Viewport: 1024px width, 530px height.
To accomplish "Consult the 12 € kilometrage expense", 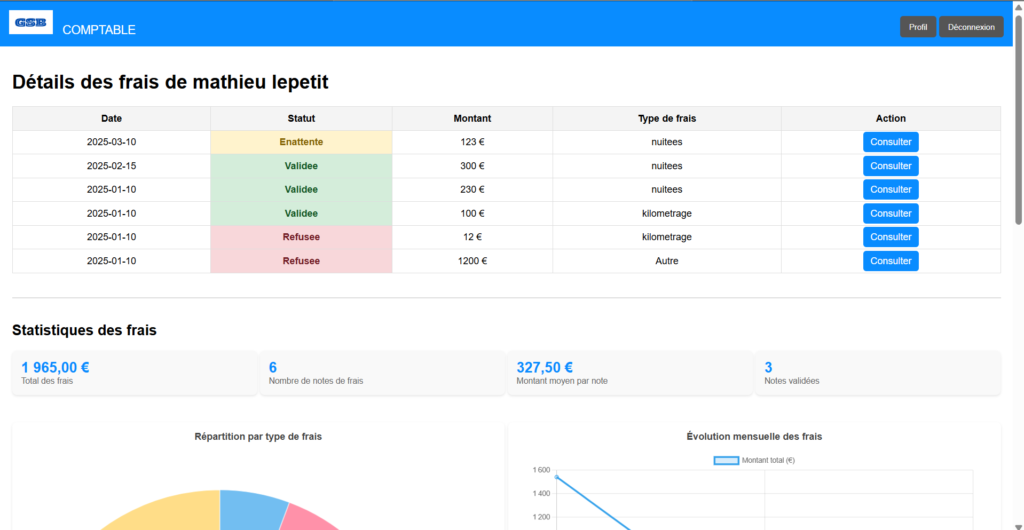I will tap(891, 237).
